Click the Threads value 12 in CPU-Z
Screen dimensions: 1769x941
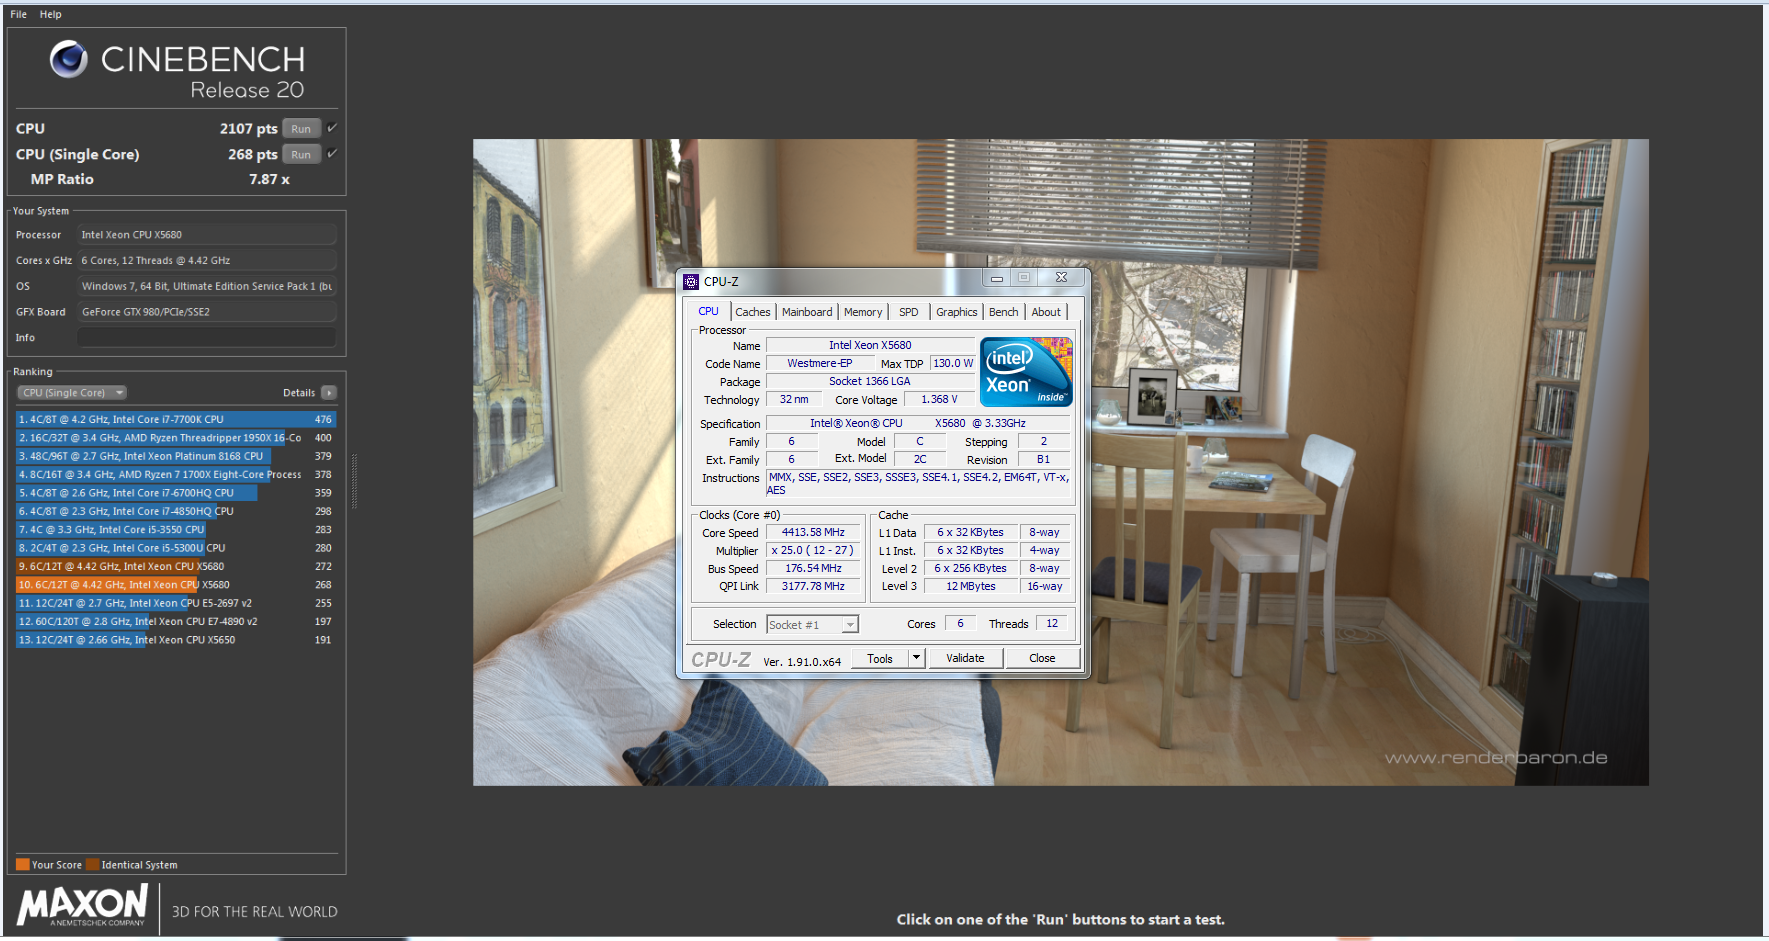(x=1052, y=624)
